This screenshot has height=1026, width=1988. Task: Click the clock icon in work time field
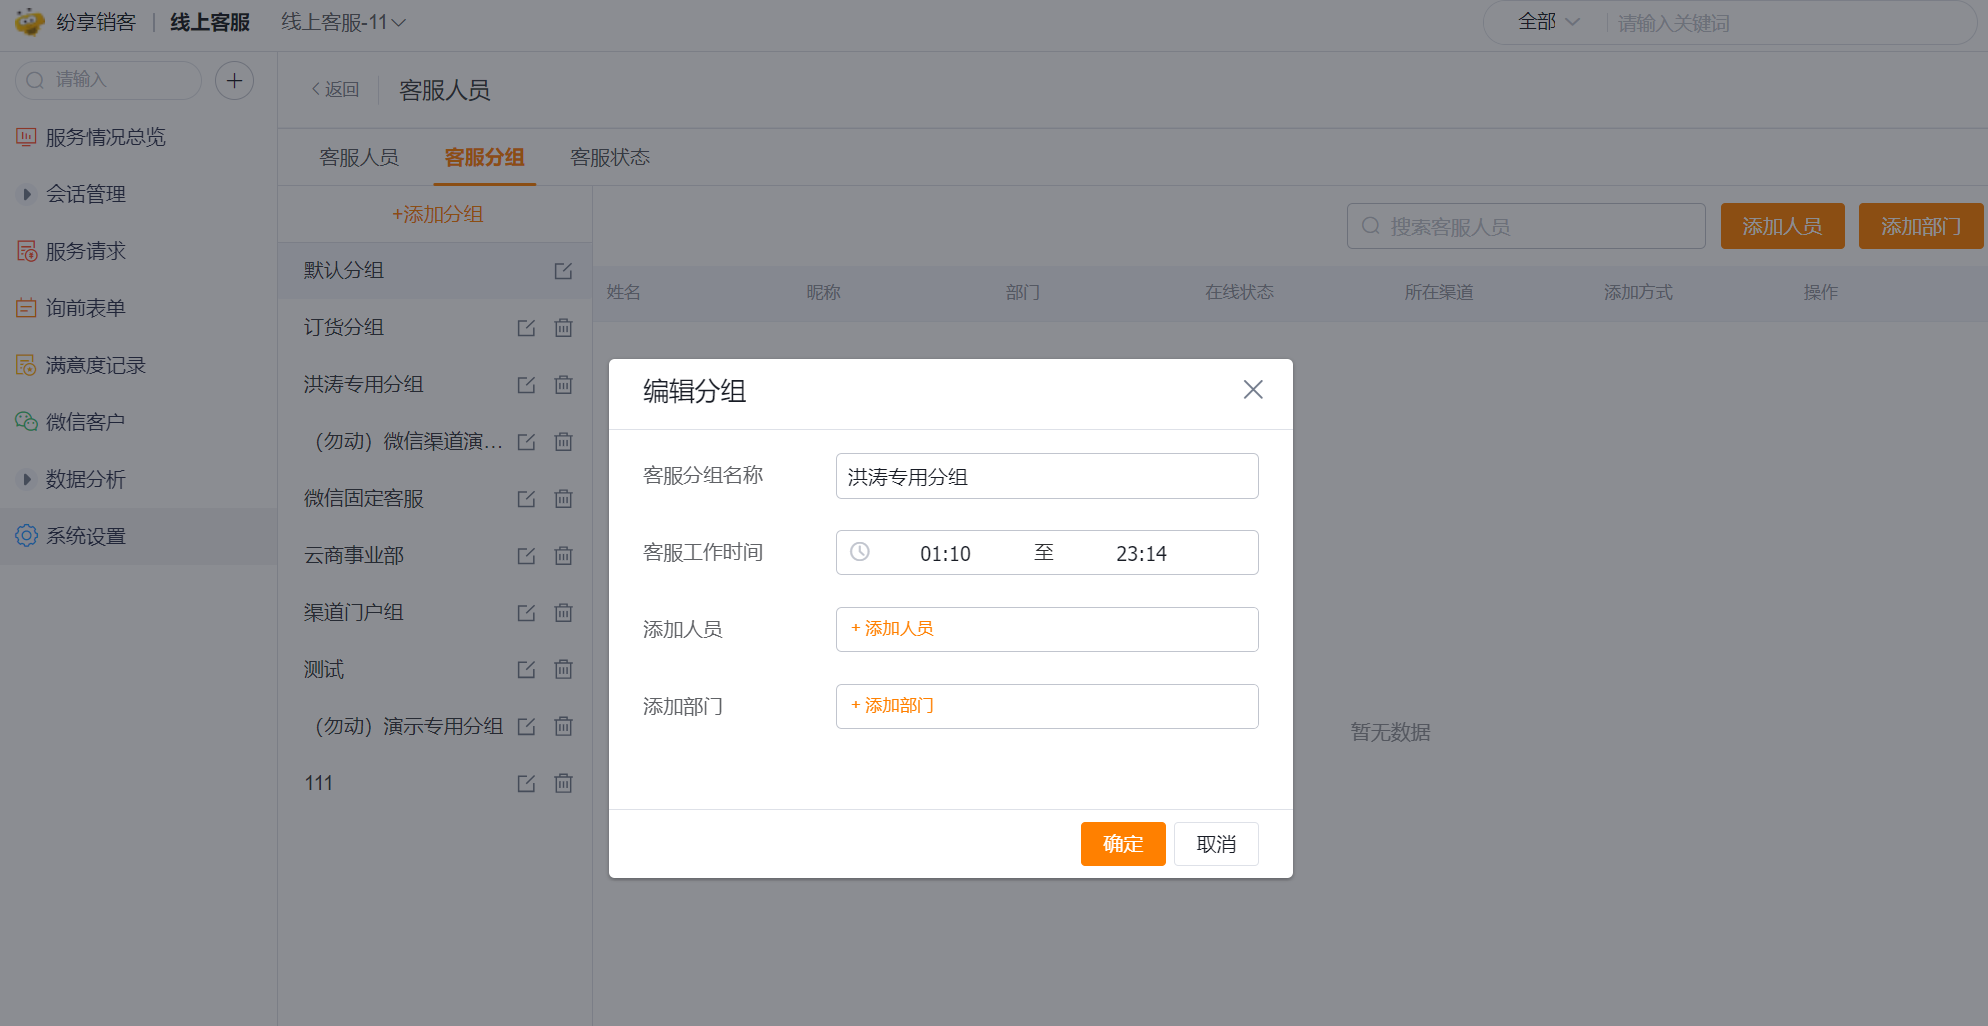pyautogui.click(x=860, y=552)
